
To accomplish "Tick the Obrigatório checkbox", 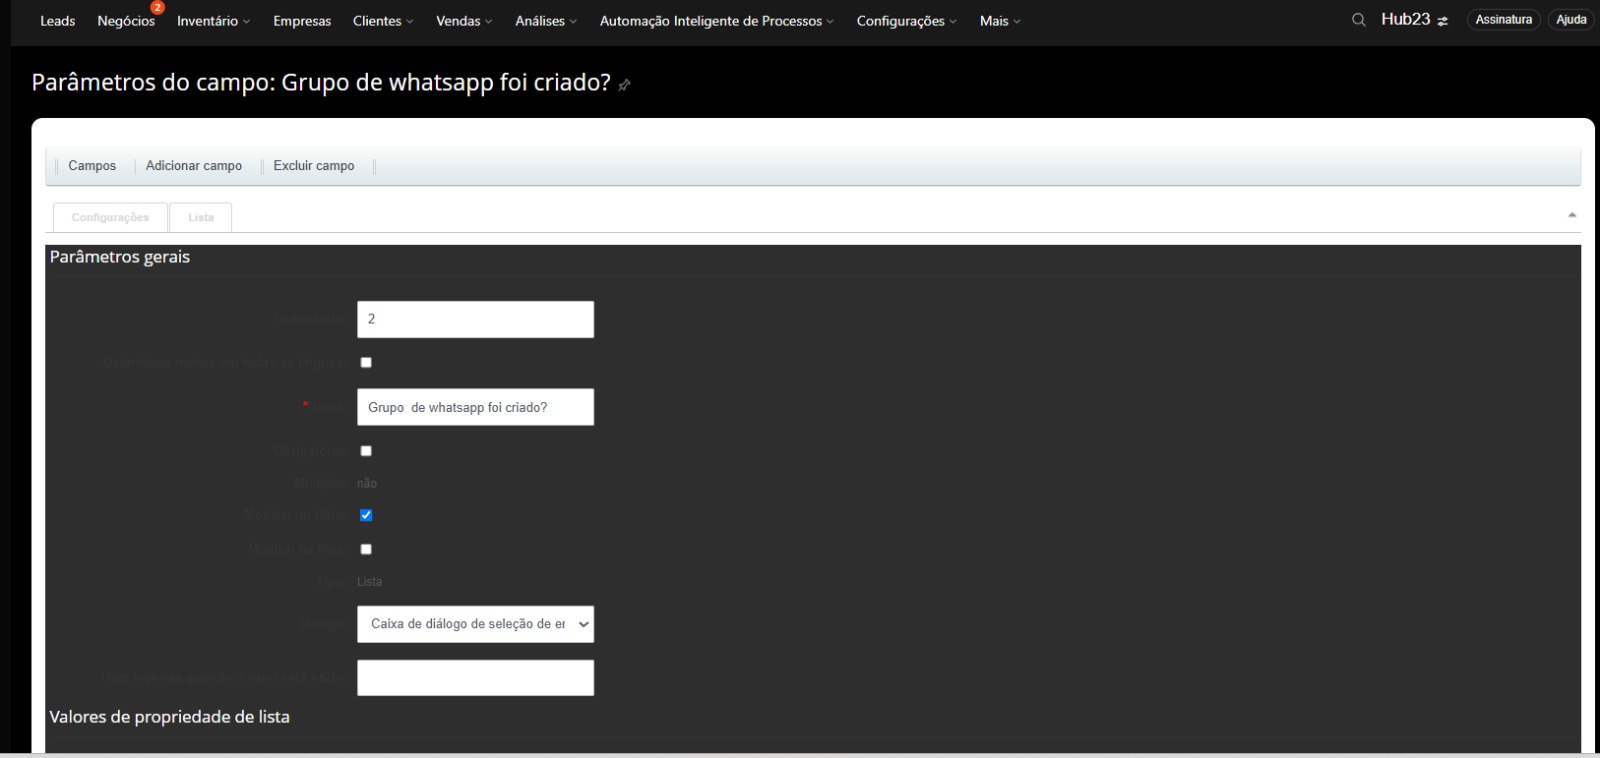I will coord(366,451).
